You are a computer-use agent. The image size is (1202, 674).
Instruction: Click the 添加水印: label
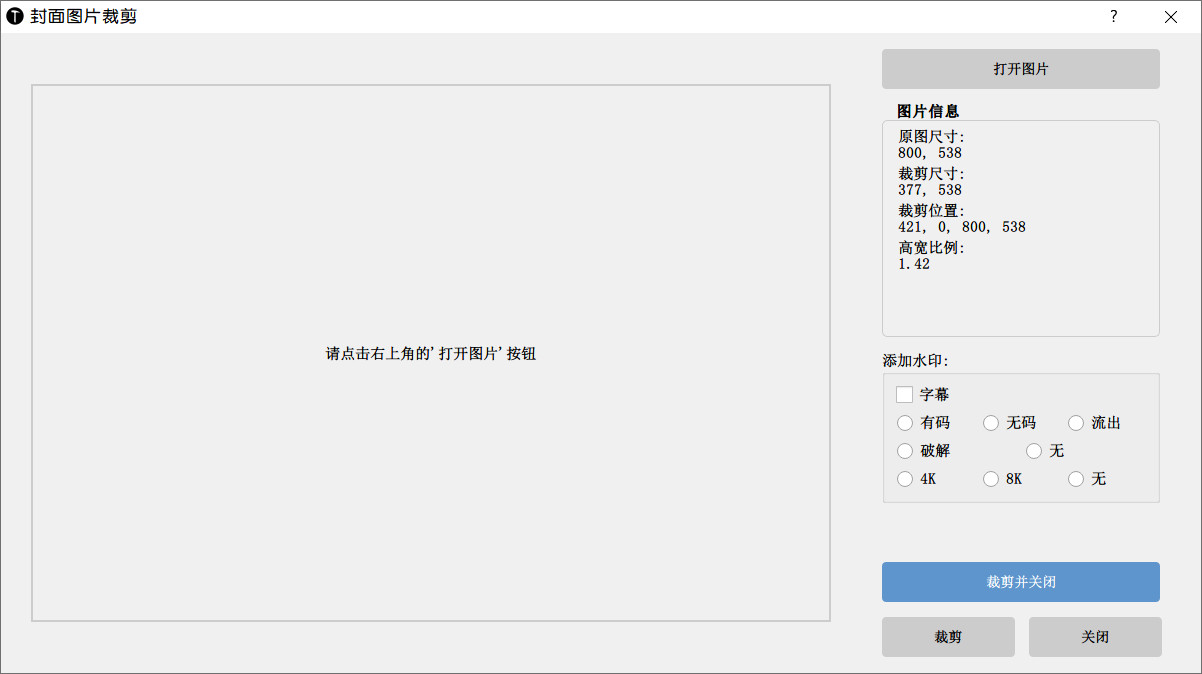pyautogui.click(x=915, y=360)
